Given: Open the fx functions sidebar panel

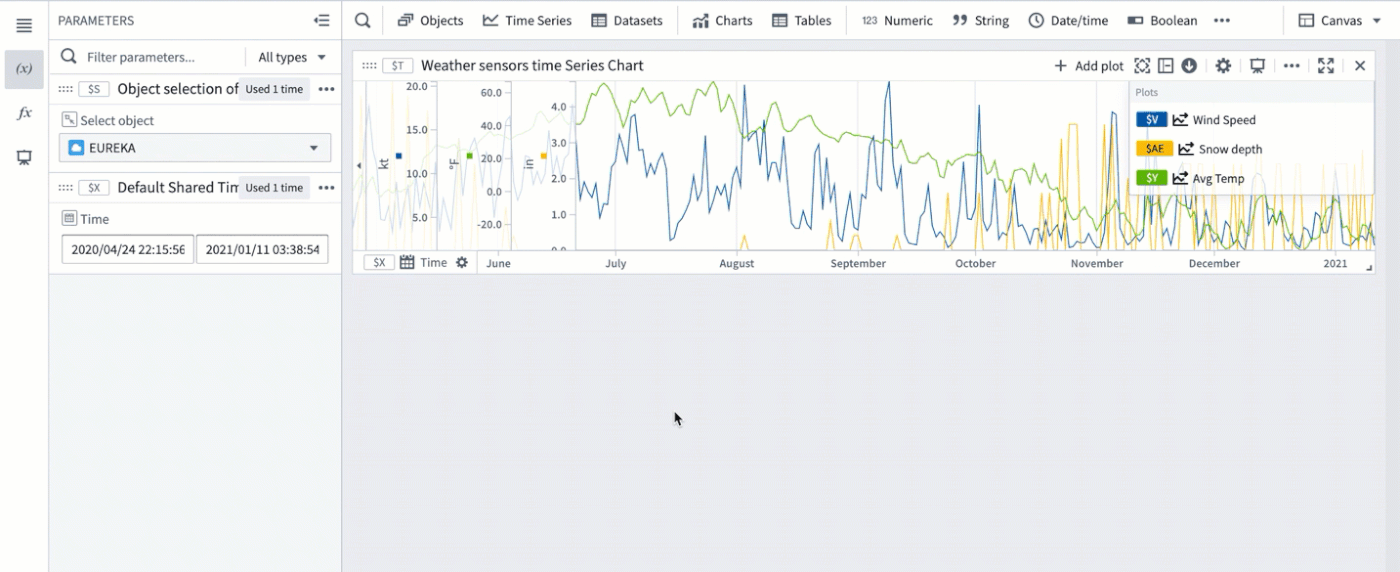Looking at the screenshot, I should tap(24, 113).
